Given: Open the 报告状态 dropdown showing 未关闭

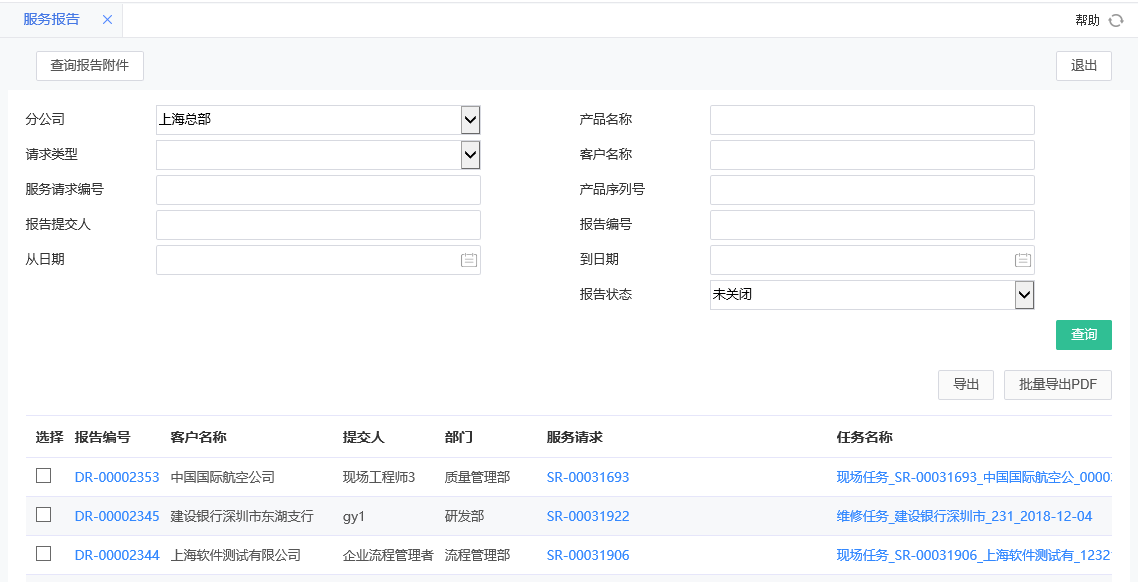Looking at the screenshot, I should [x=1023, y=294].
